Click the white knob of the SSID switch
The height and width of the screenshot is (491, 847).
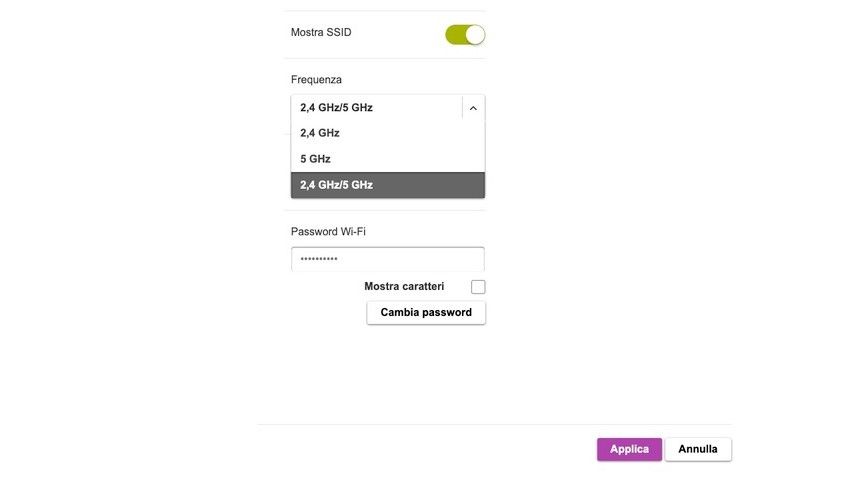tap(475, 35)
